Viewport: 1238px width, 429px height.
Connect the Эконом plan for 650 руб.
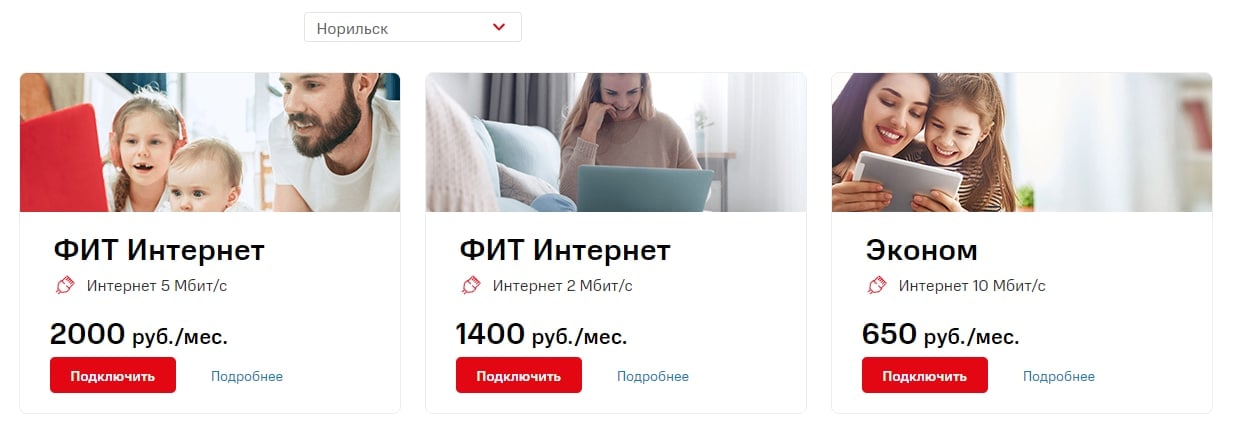(x=925, y=375)
